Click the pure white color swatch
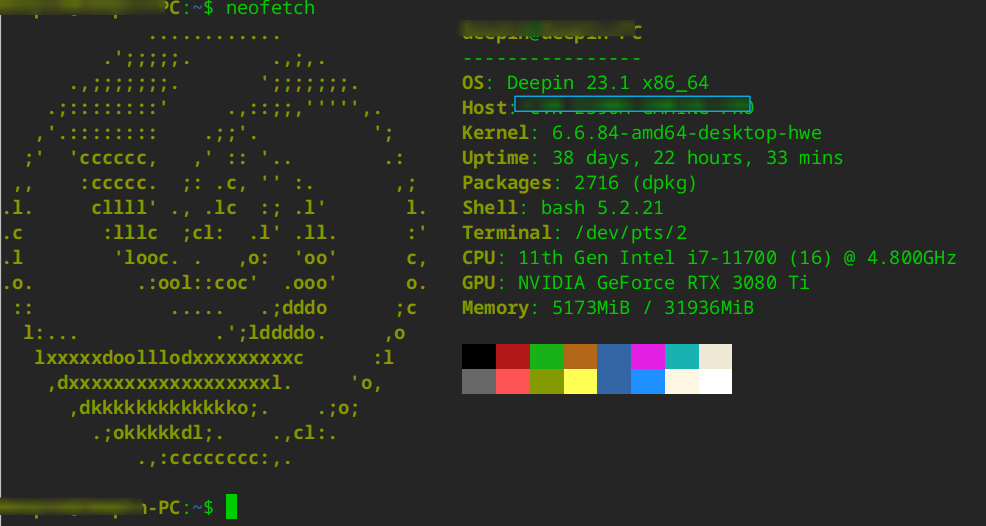Image resolution: width=986 pixels, height=526 pixels. tap(716, 381)
